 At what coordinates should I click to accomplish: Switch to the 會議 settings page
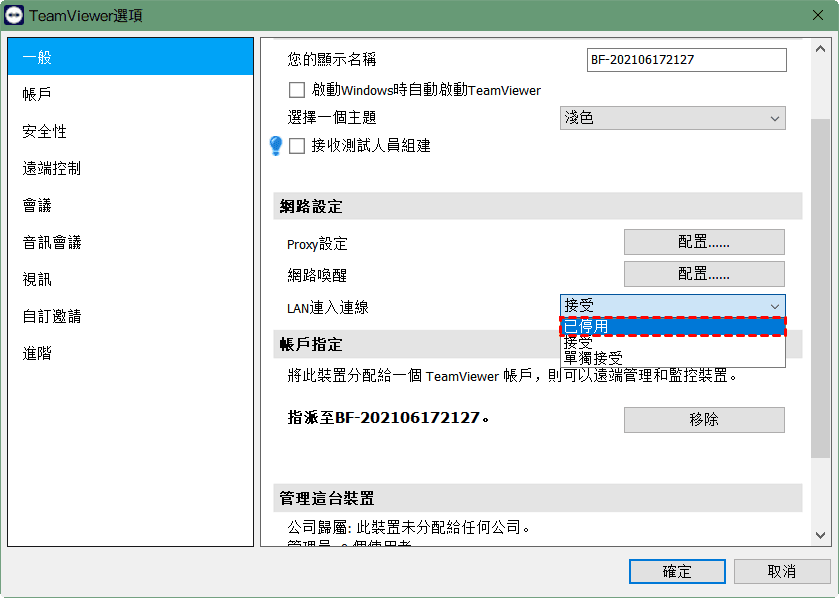(131, 205)
